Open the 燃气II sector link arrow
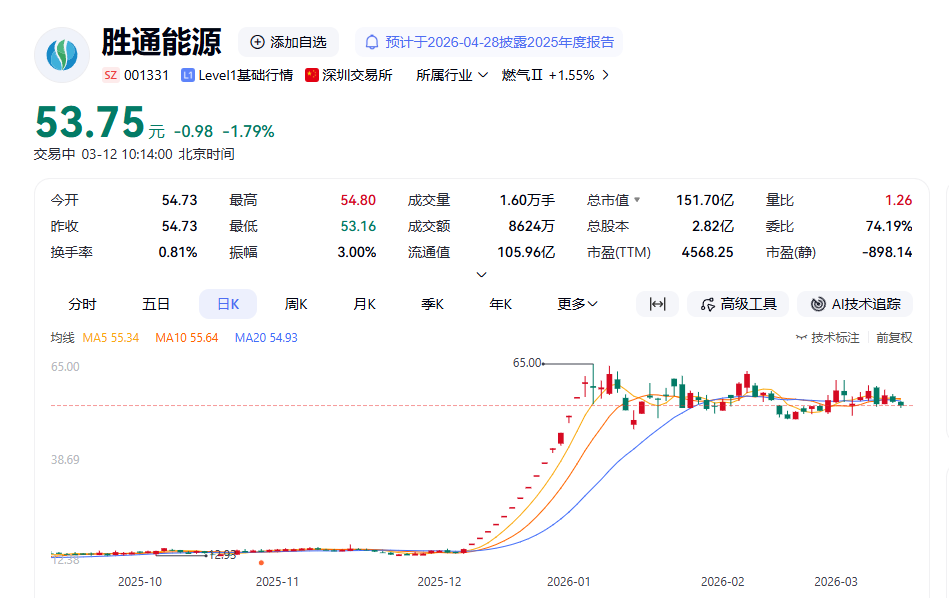 click(x=605, y=75)
